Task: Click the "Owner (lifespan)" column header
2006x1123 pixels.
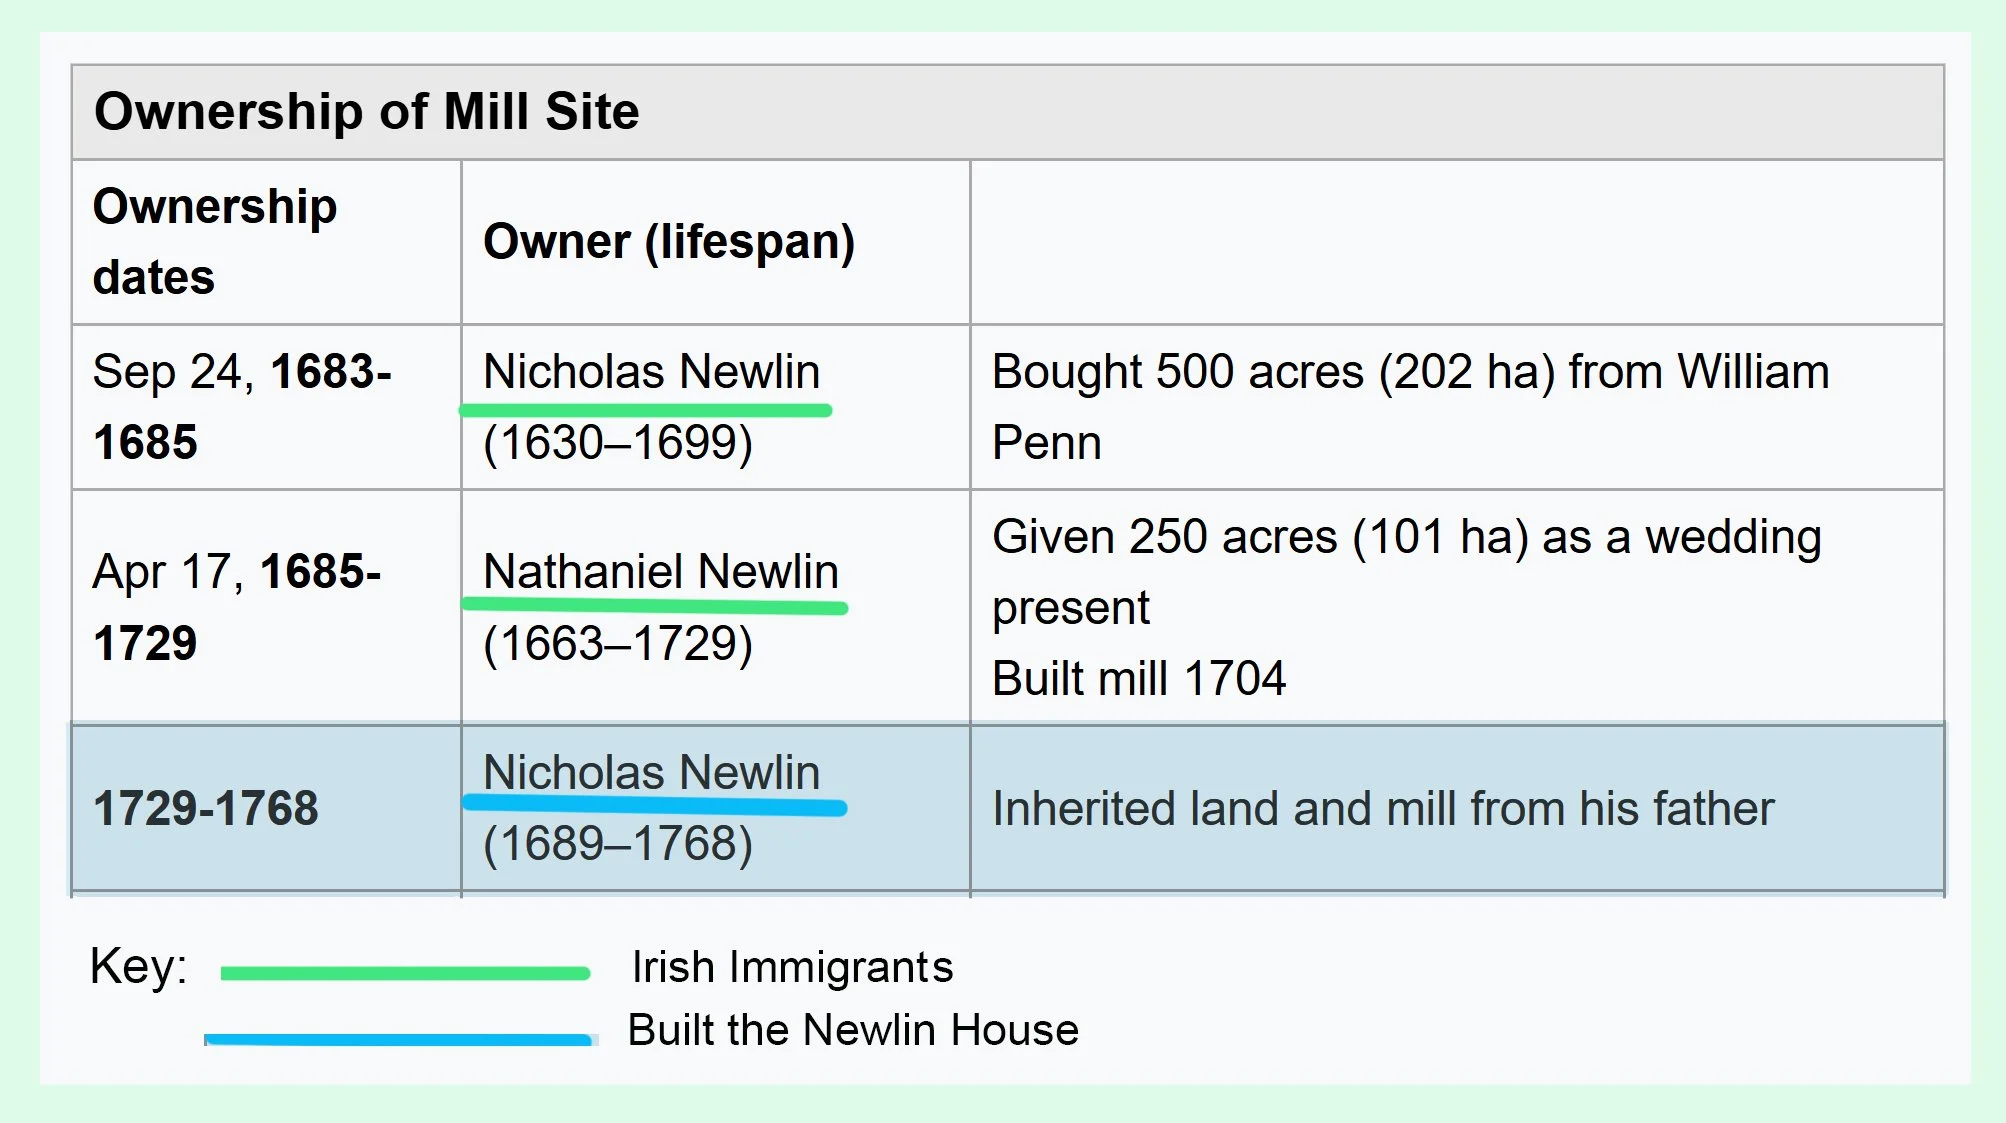Action: click(668, 241)
